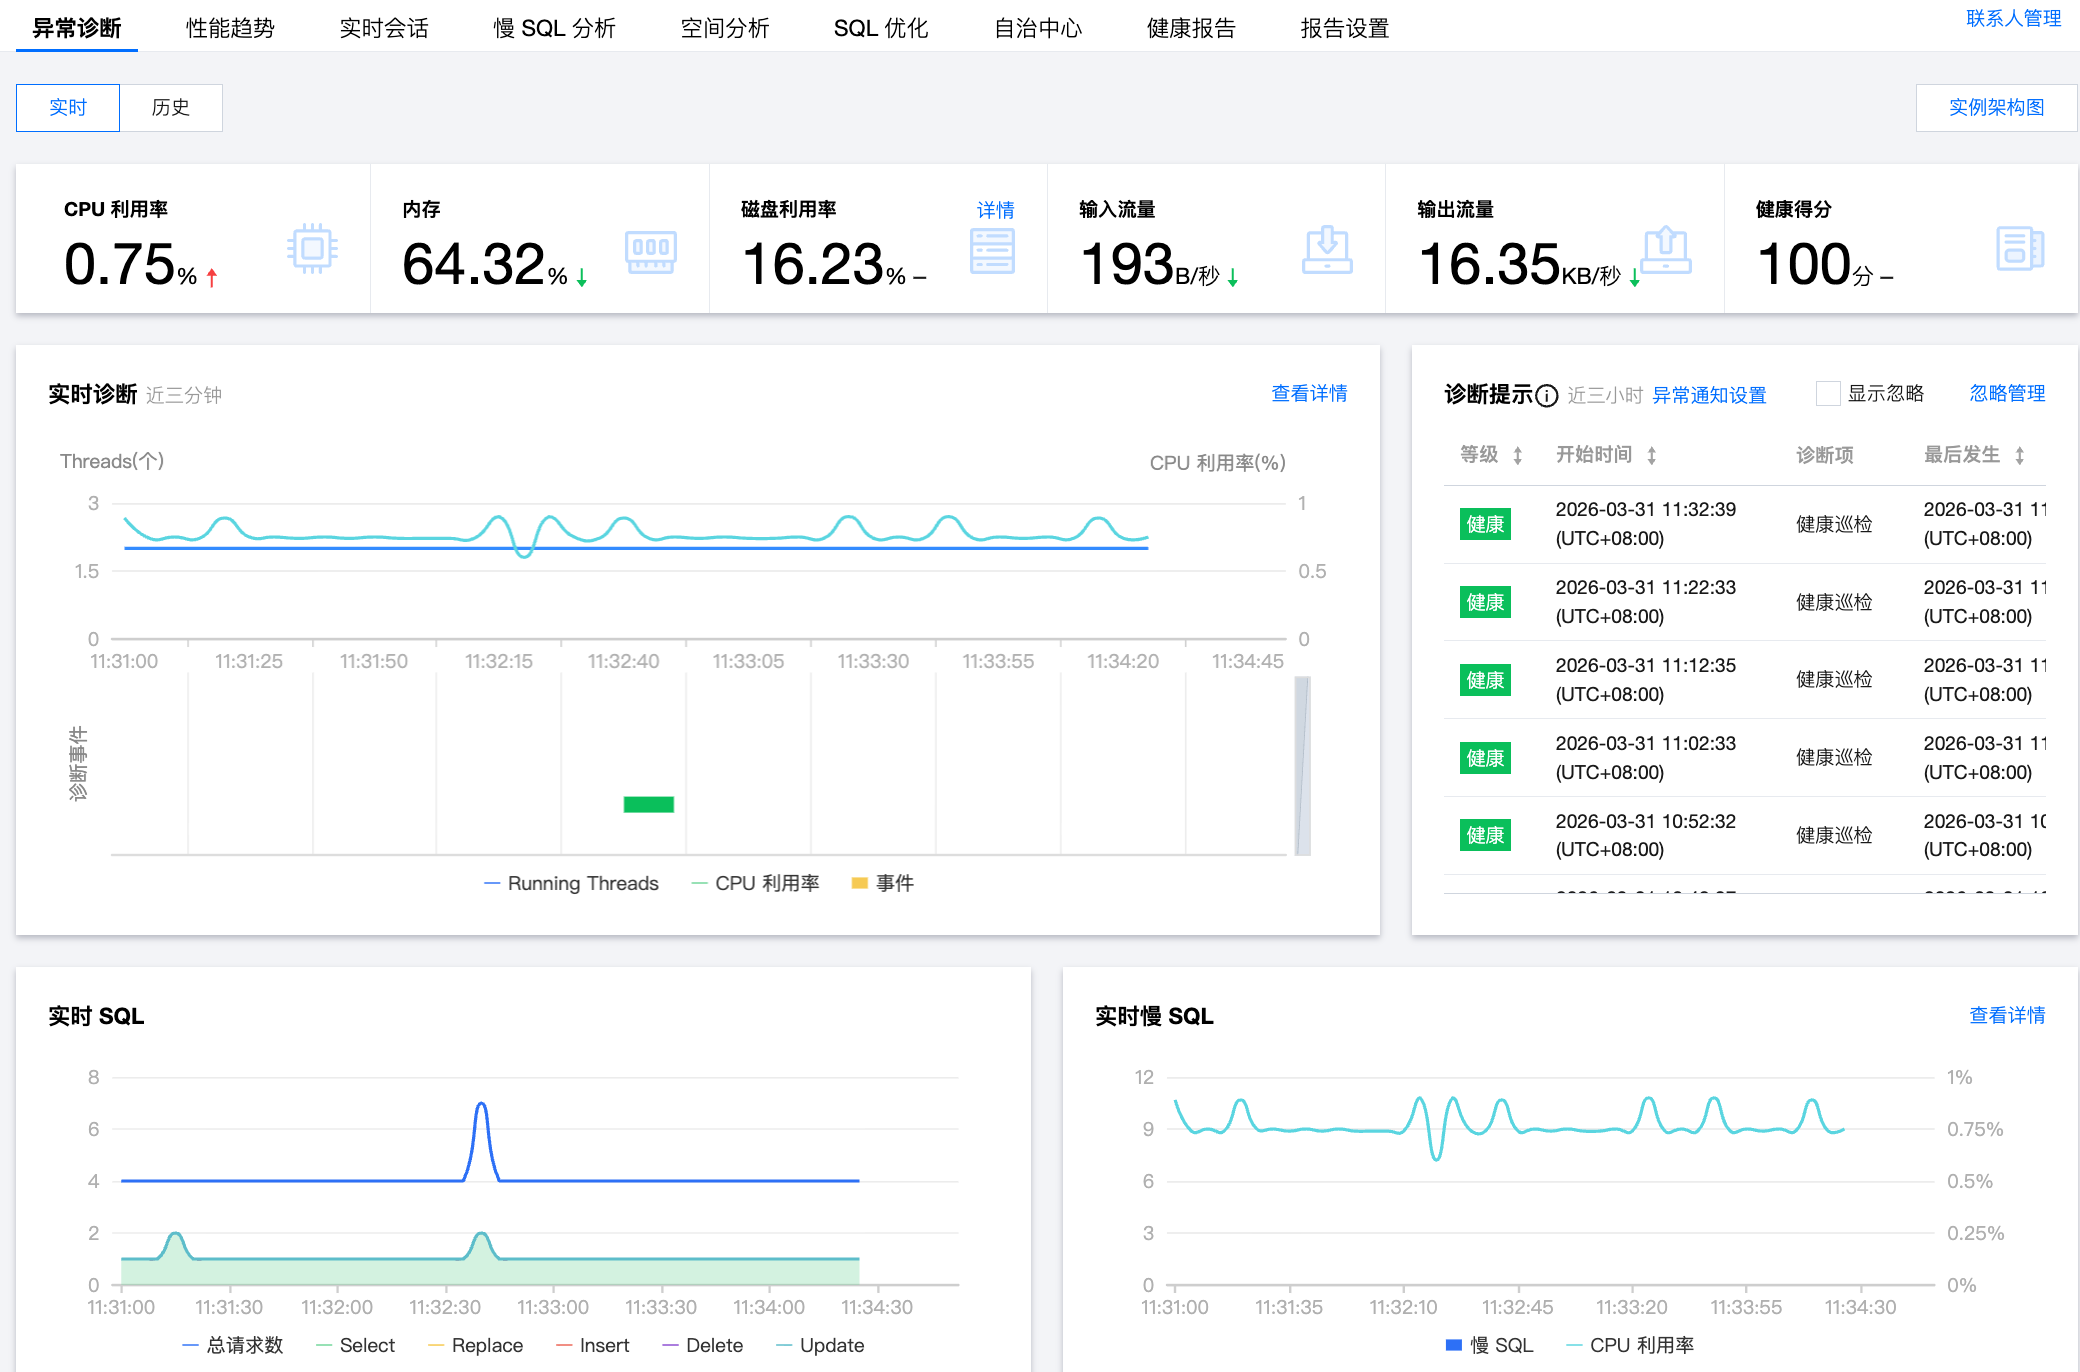Screen dimensions: 2080x1372
Task: Click green diagnostic event block
Action: click(648, 804)
